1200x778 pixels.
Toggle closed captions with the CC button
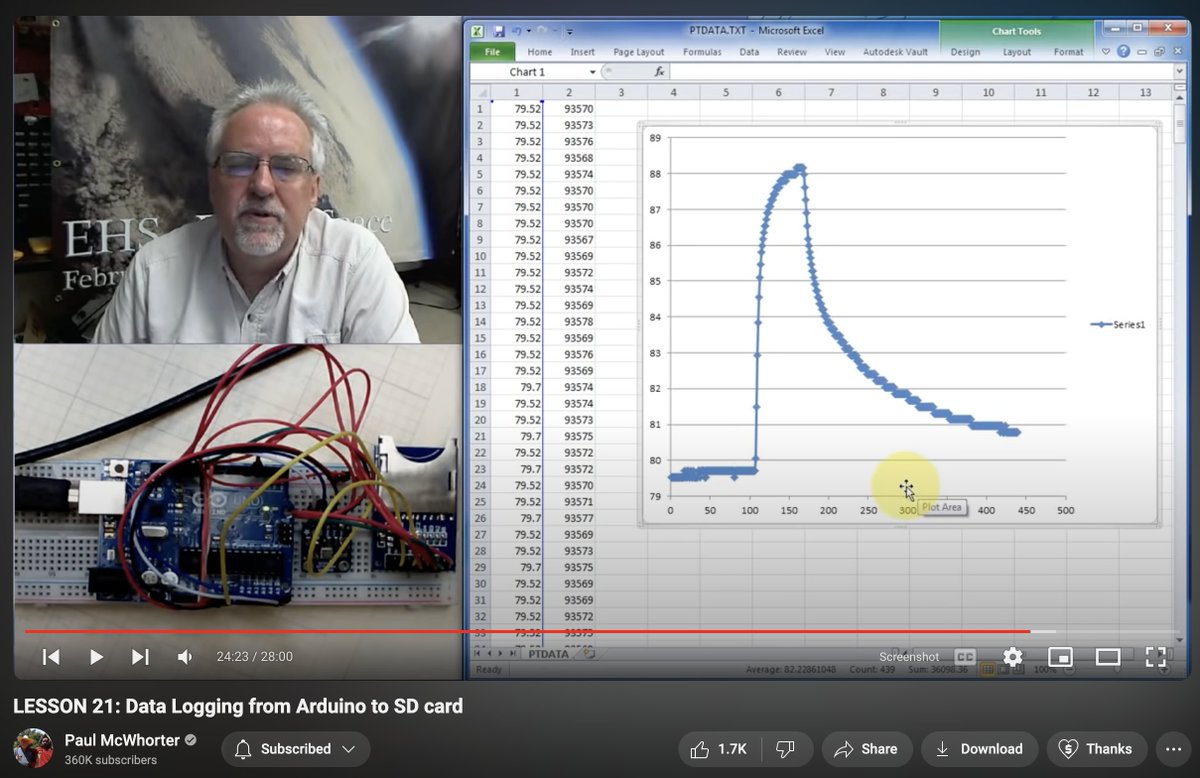[x=965, y=657]
